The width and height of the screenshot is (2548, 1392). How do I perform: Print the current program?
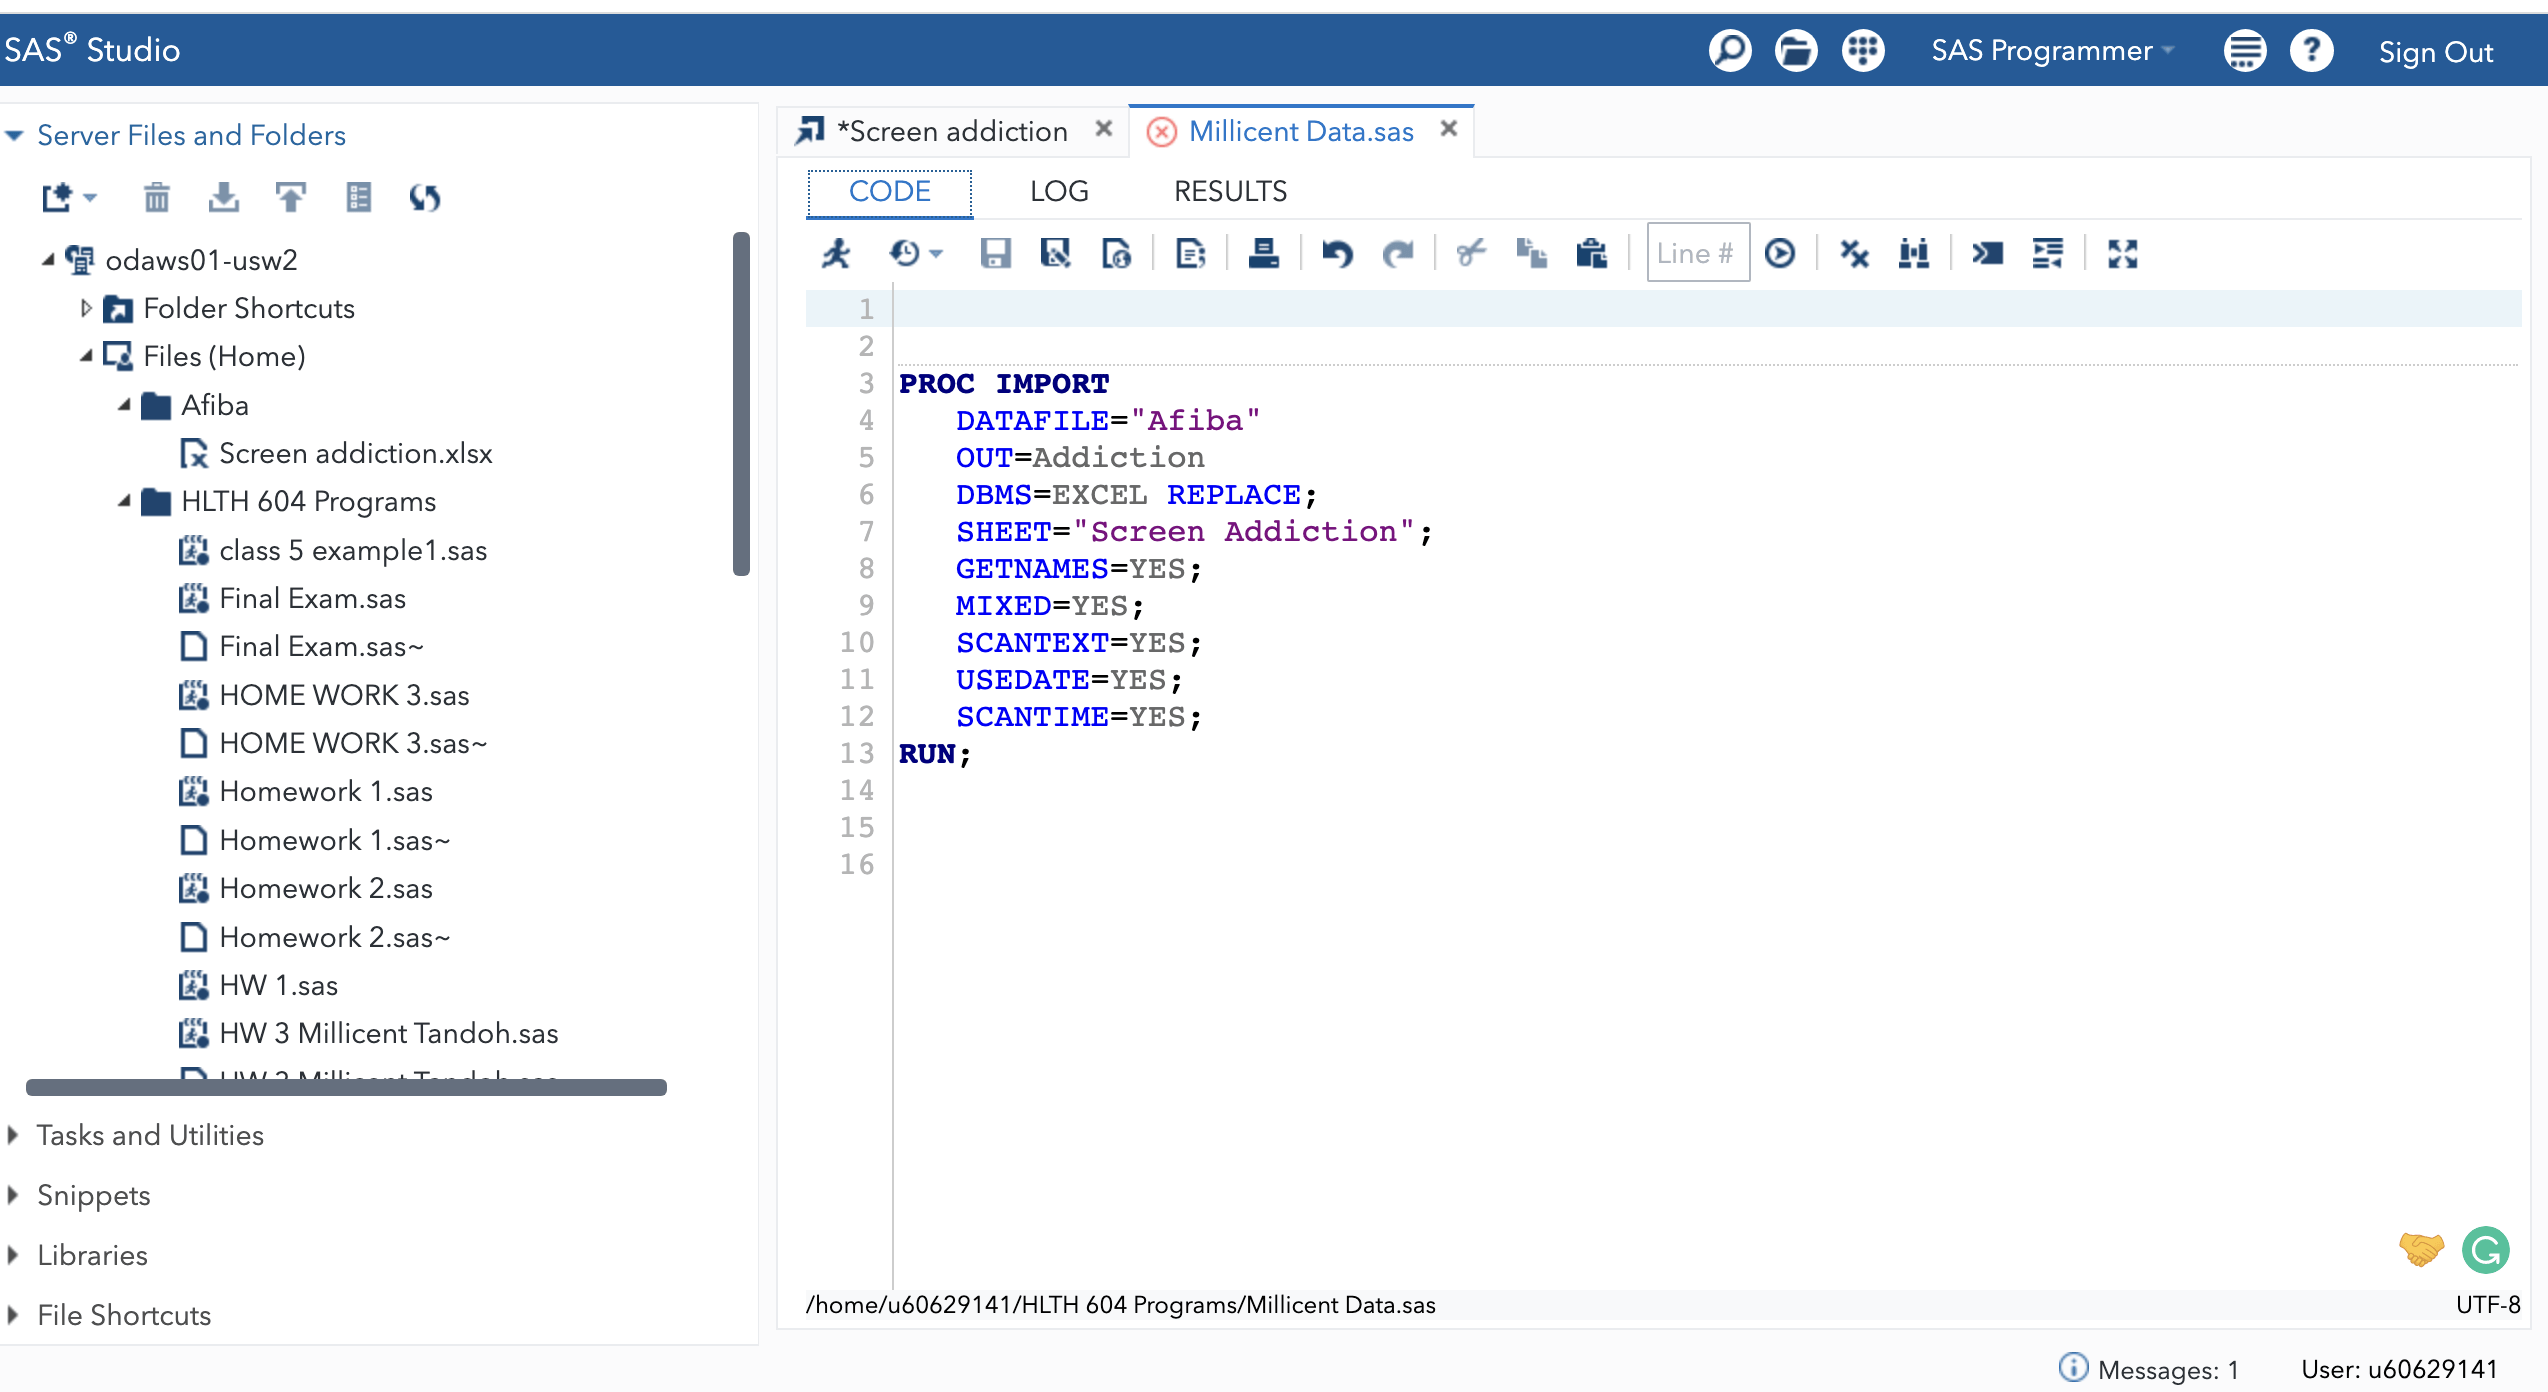(1265, 253)
